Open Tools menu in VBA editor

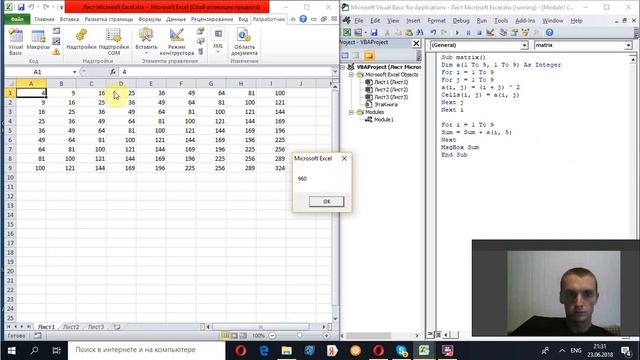pos(501,20)
